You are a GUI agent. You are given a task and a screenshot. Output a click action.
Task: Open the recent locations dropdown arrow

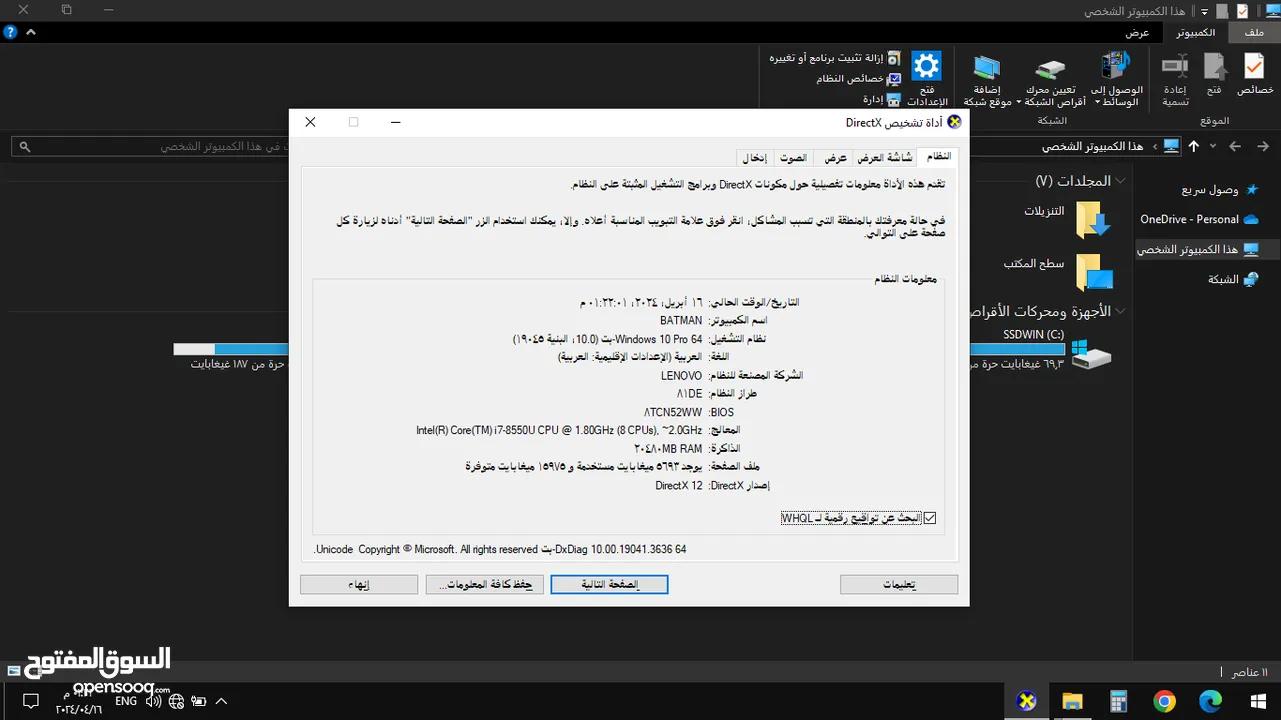1213,146
